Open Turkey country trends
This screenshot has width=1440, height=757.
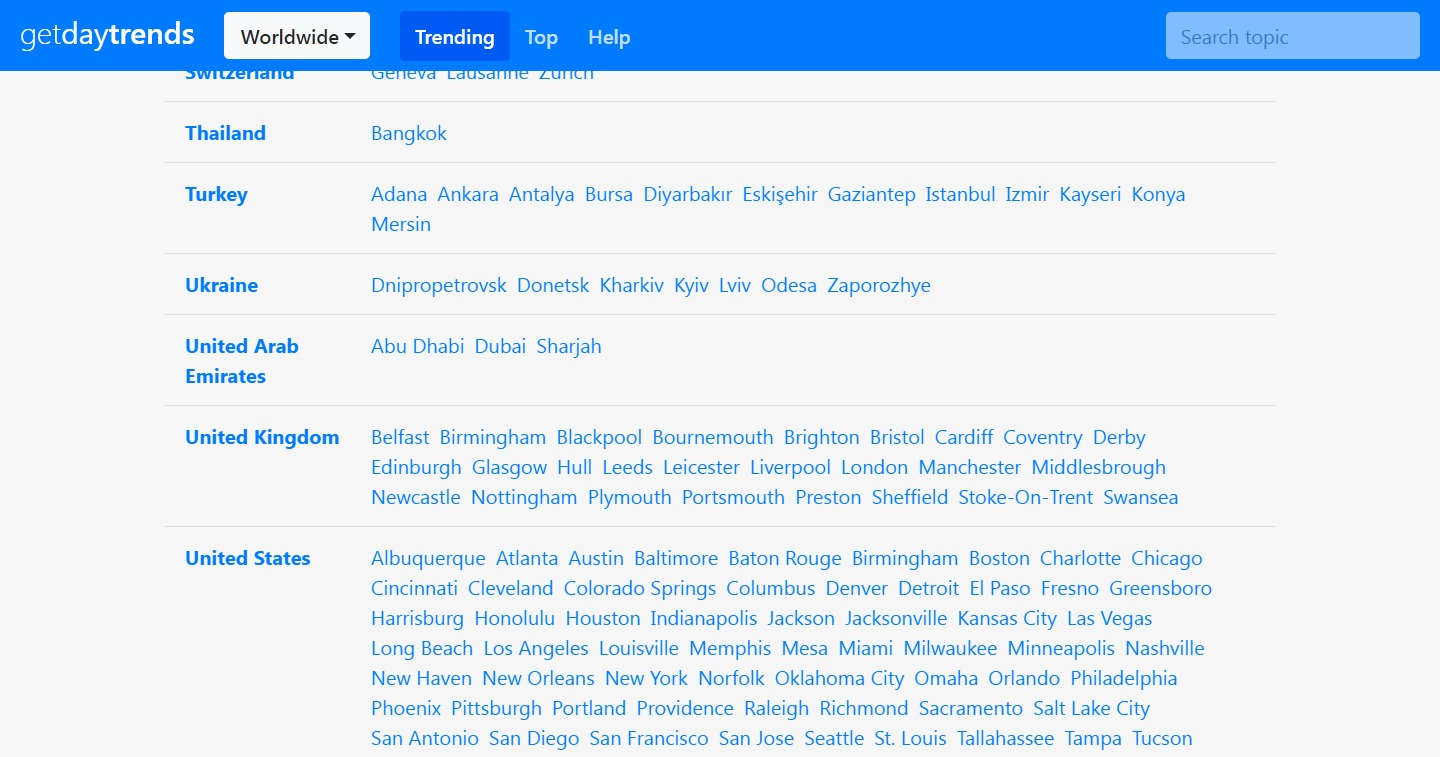pyautogui.click(x=216, y=194)
